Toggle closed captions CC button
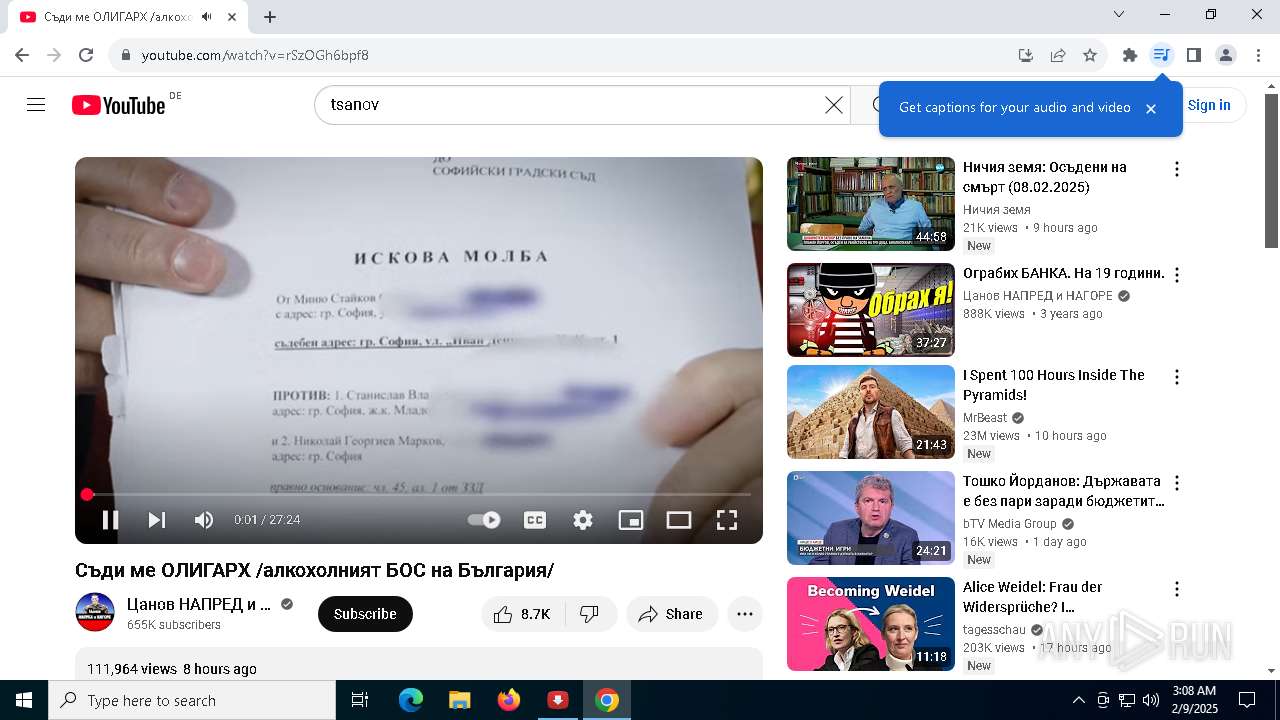 535,520
